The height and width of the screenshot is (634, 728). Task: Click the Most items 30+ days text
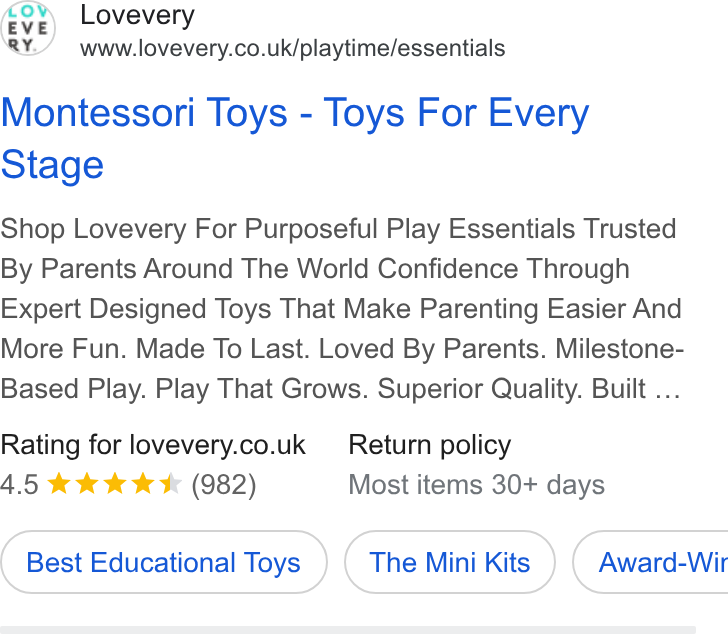(x=477, y=485)
